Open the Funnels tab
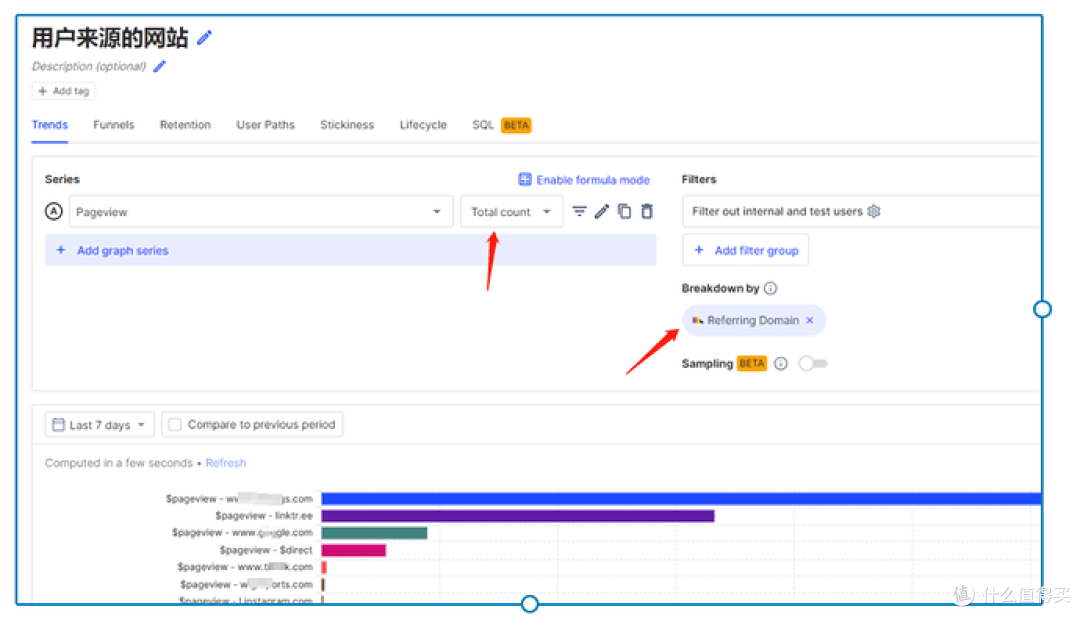 point(114,125)
